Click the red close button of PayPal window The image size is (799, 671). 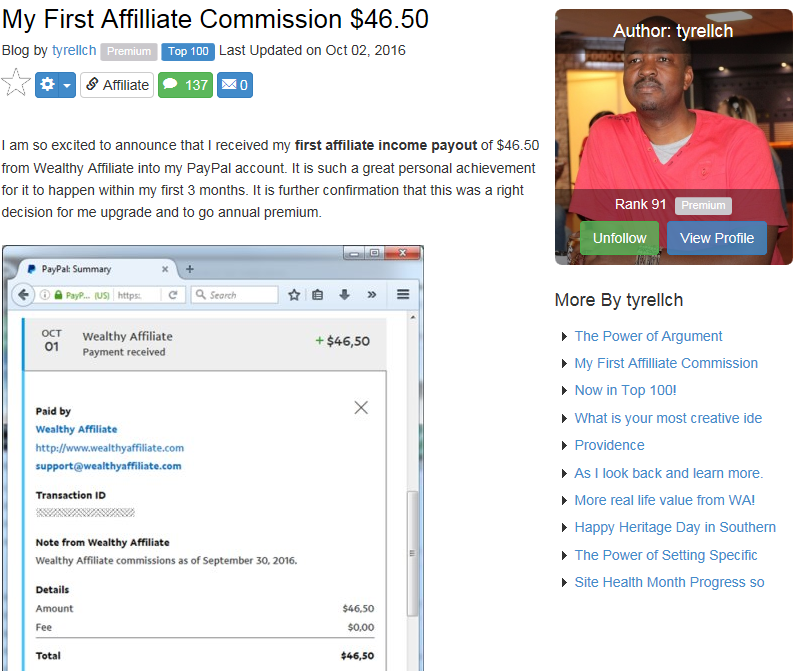pyautogui.click(x=403, y=253)
